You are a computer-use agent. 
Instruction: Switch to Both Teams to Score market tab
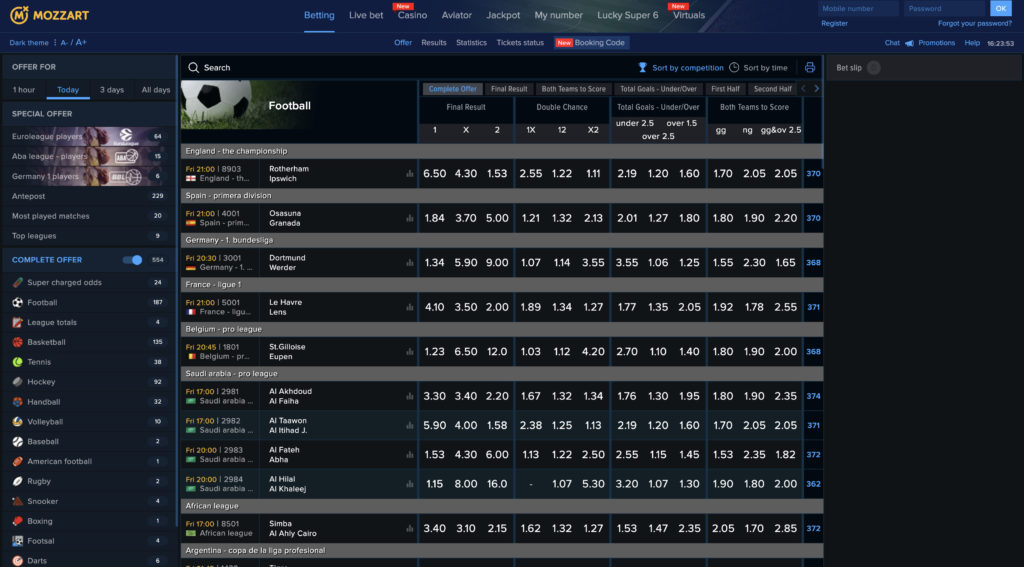[573, 89]
